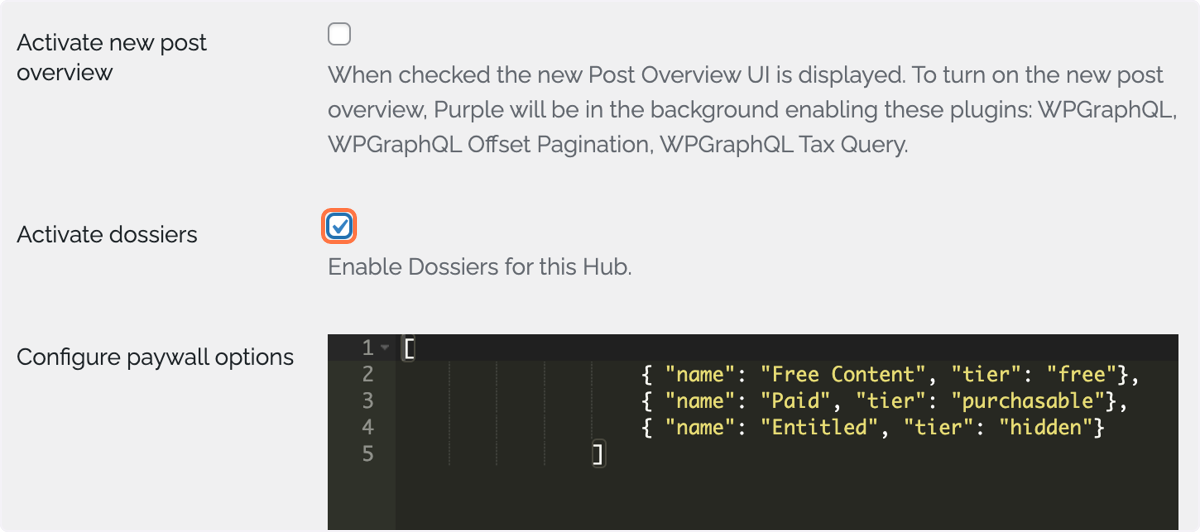Select line number 4 in editor gutter

[367, 428]
